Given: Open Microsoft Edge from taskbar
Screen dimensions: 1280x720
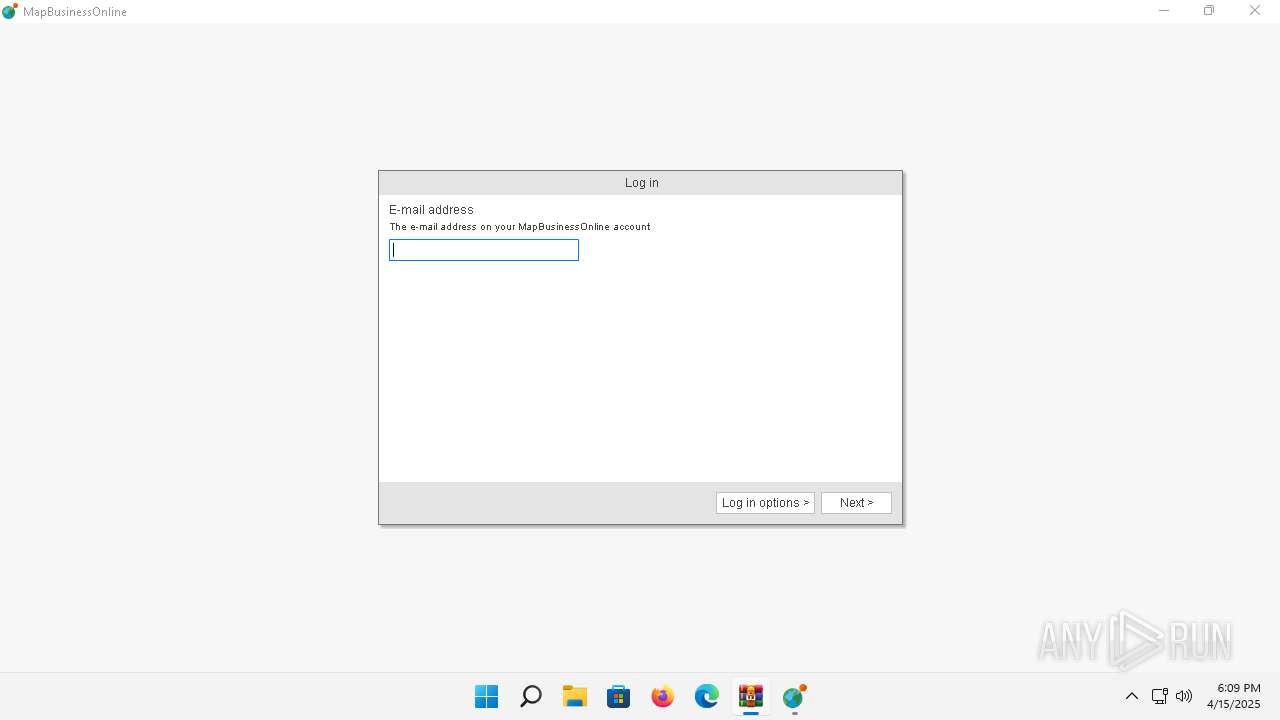Looking at the screenshot, I should pos(707,696).
